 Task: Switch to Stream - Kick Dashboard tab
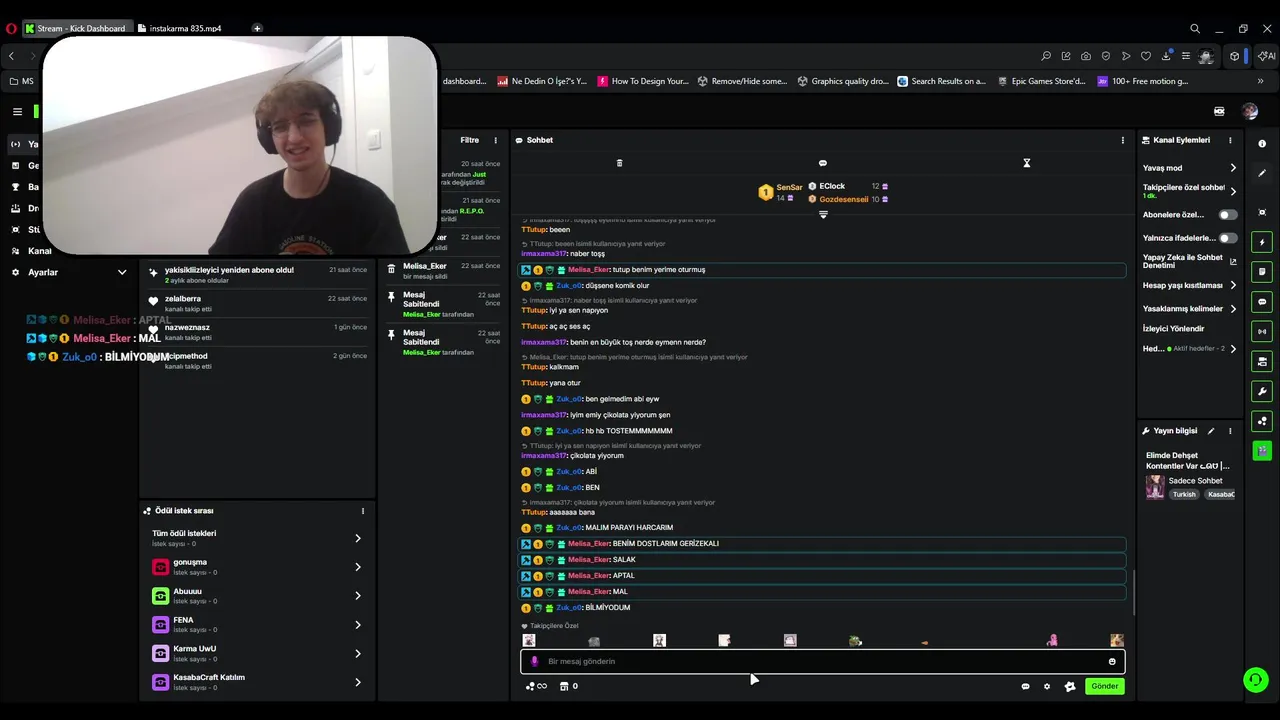point(76,29)
